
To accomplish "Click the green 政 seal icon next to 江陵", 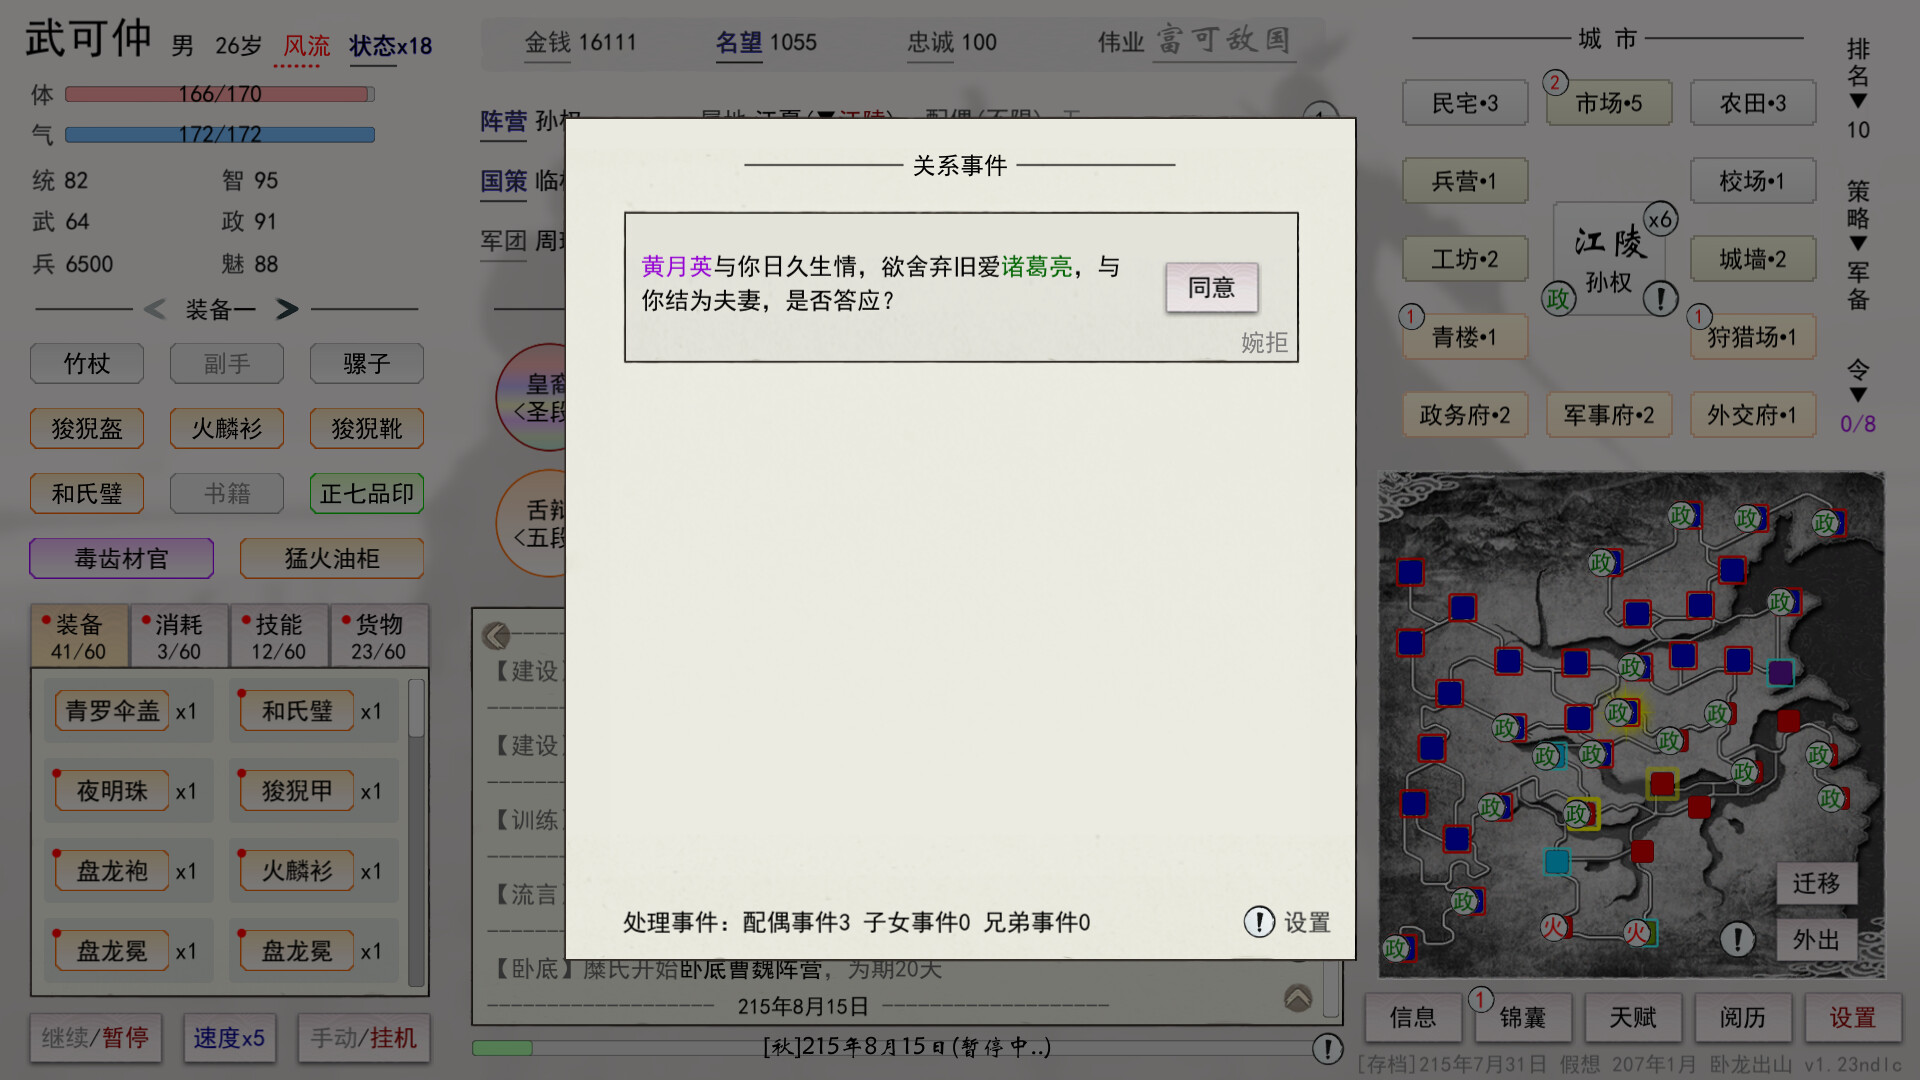I will (x=1557, y=299).
